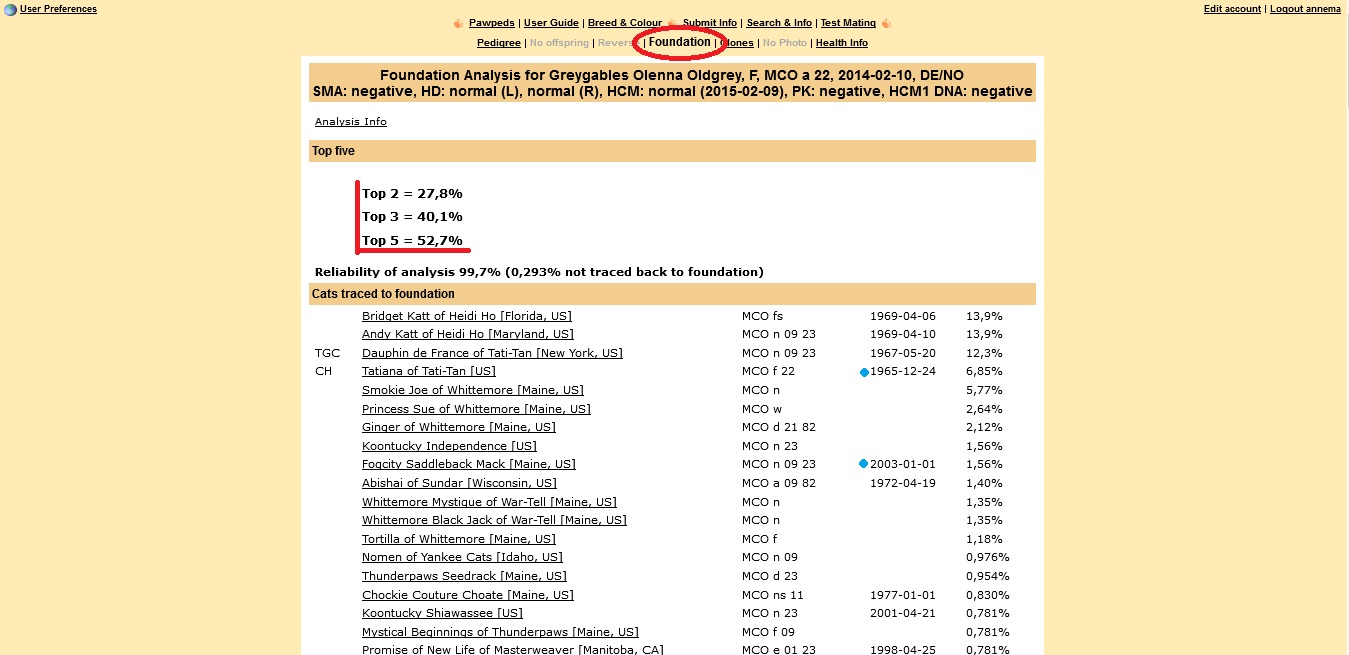Select the Top 2 = 27,8% text
The width and height of the screenshot is (1349, 655).
point(412,193)
